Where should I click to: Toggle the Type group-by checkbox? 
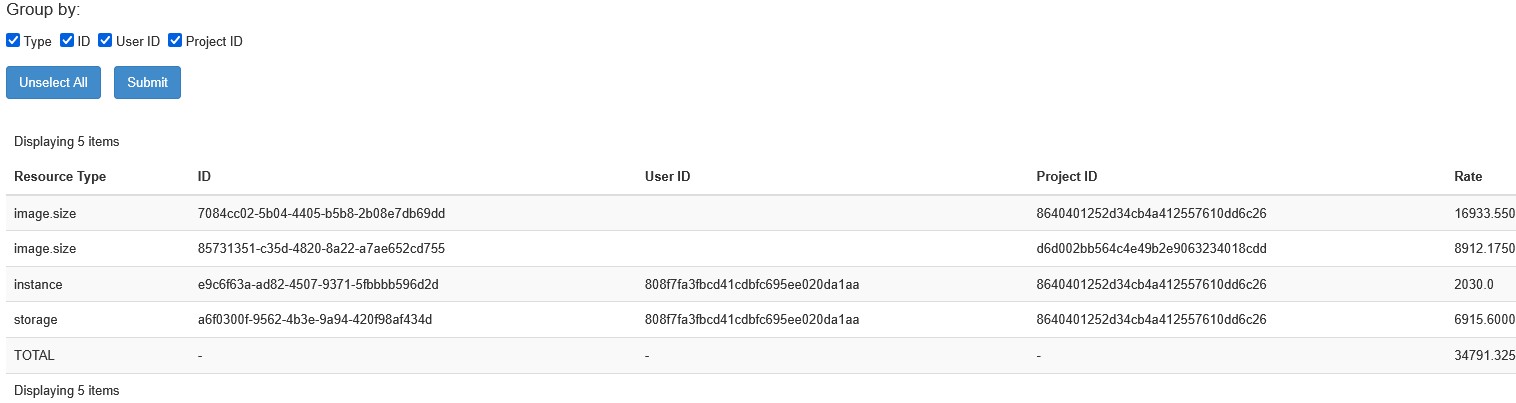pos(13,41)
